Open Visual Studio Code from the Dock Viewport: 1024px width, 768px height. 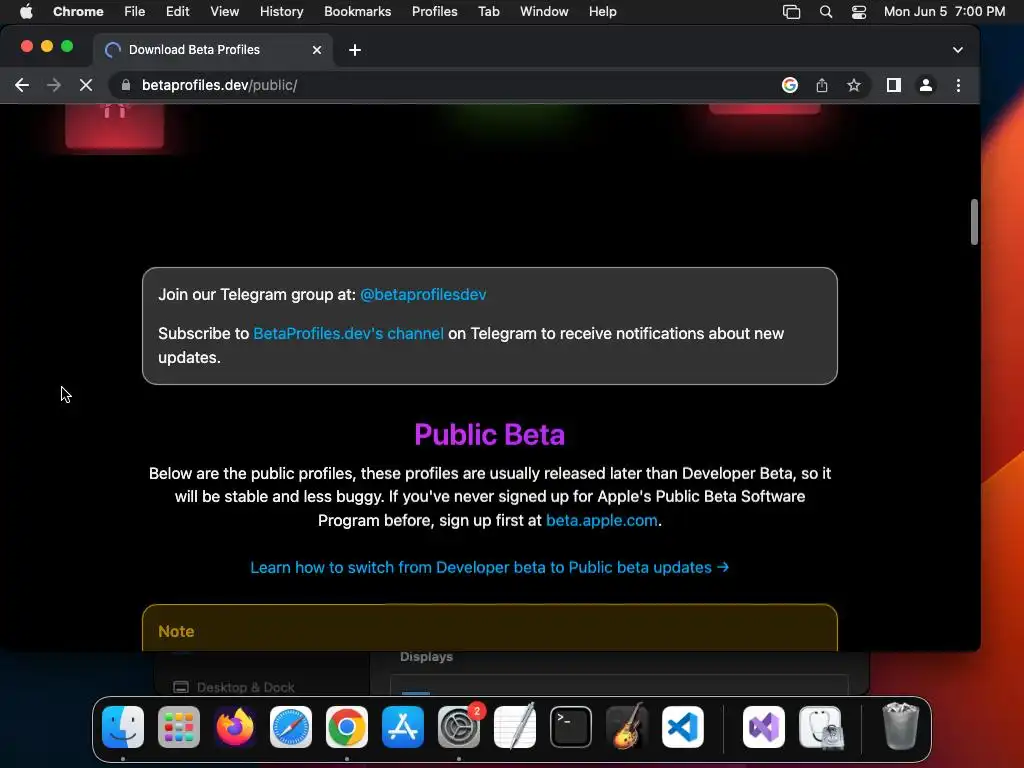point(683,727)
